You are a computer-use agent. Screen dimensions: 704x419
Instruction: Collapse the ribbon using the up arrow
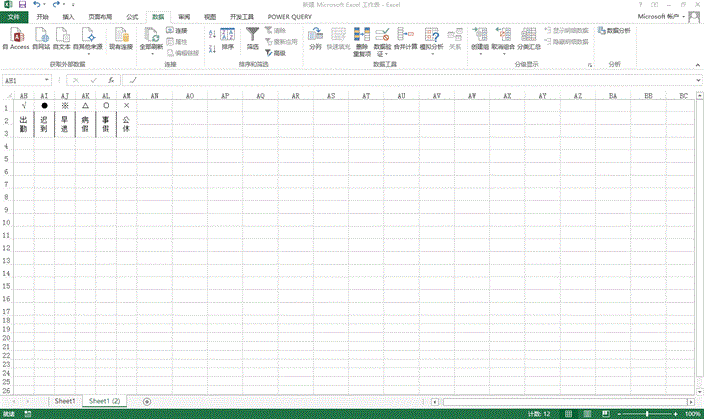pyautogui.click(x=696, y=64)
